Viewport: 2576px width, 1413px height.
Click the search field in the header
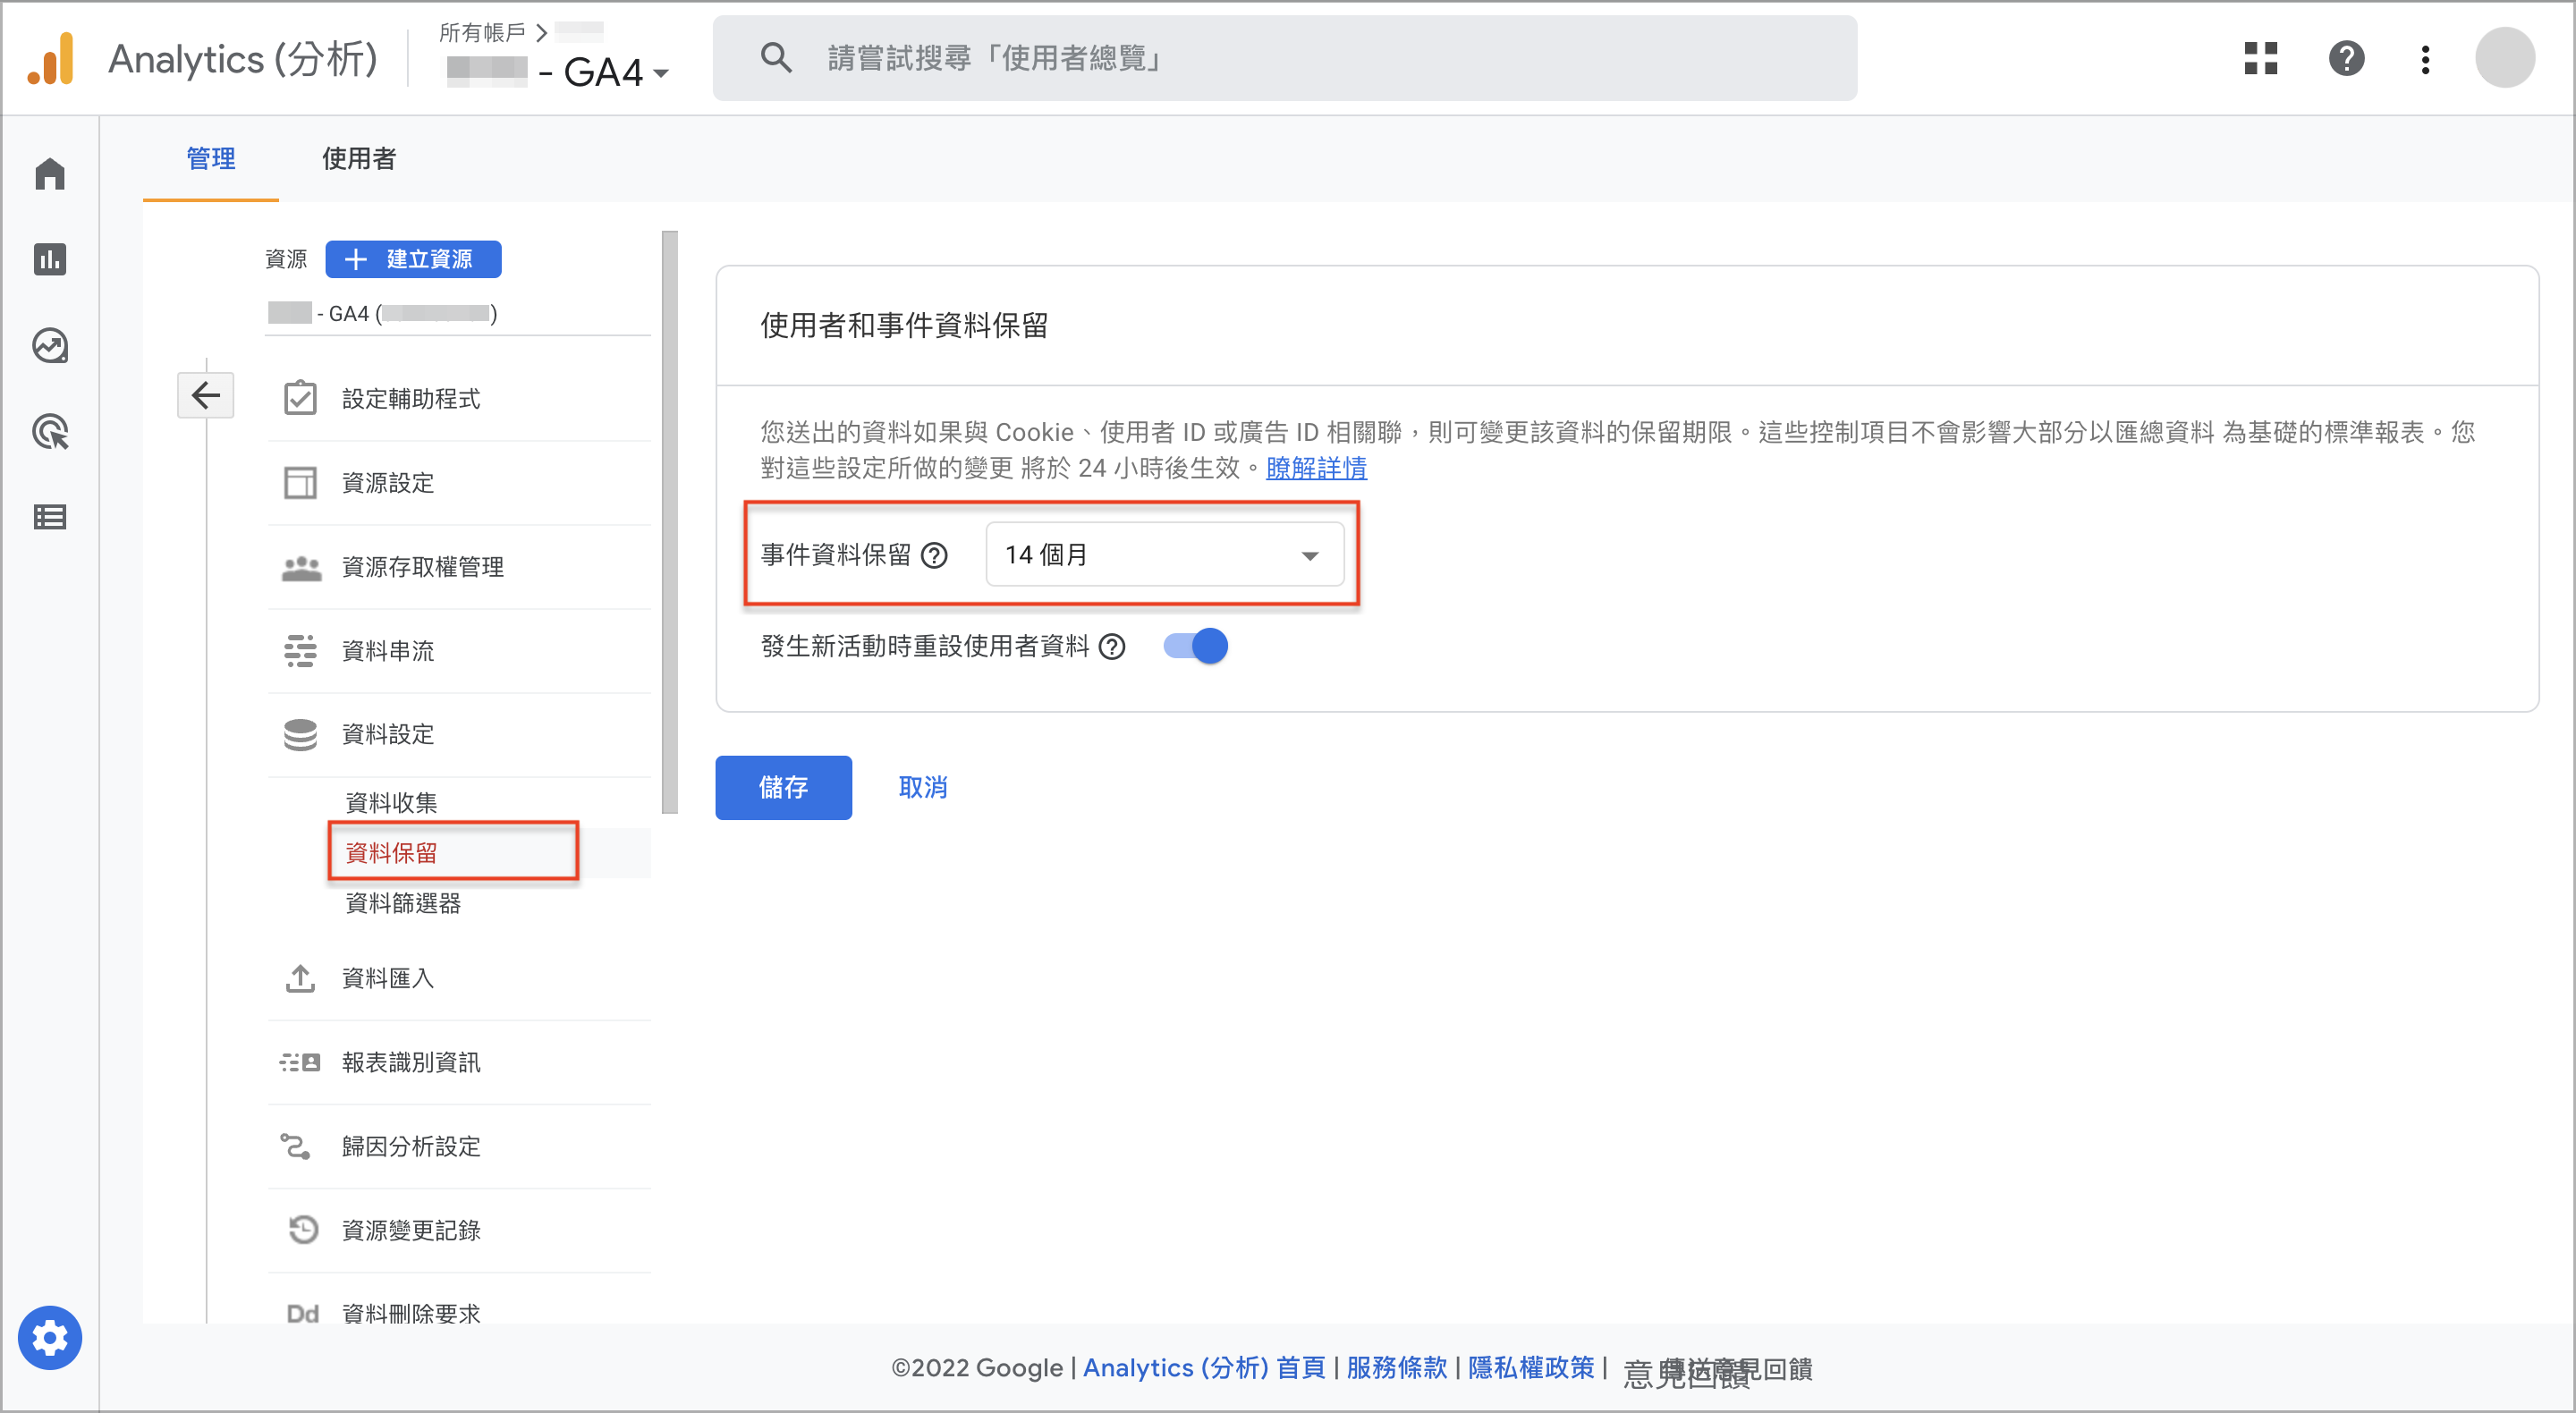[1285, 58]
